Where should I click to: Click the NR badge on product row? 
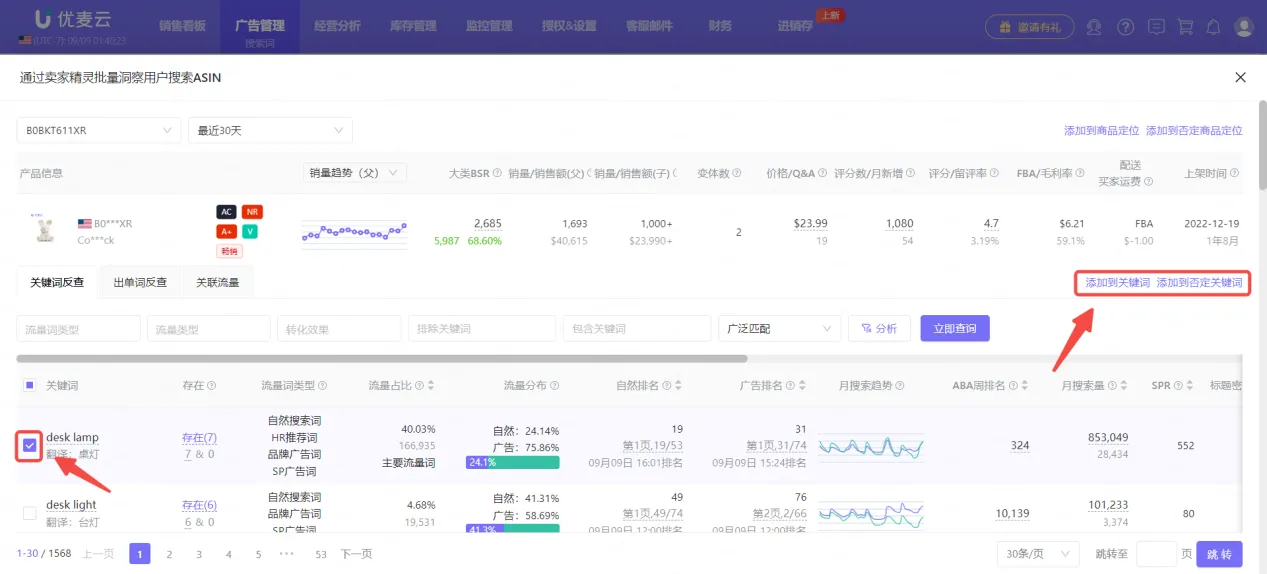[252, 212]
